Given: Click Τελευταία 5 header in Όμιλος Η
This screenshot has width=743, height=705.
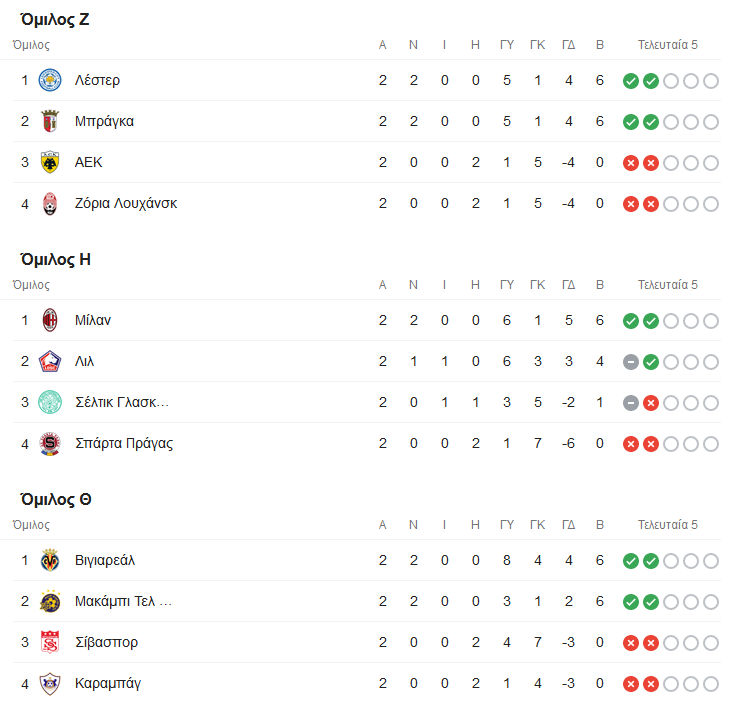Looking at the screenshot, I should tap(668, 285).
